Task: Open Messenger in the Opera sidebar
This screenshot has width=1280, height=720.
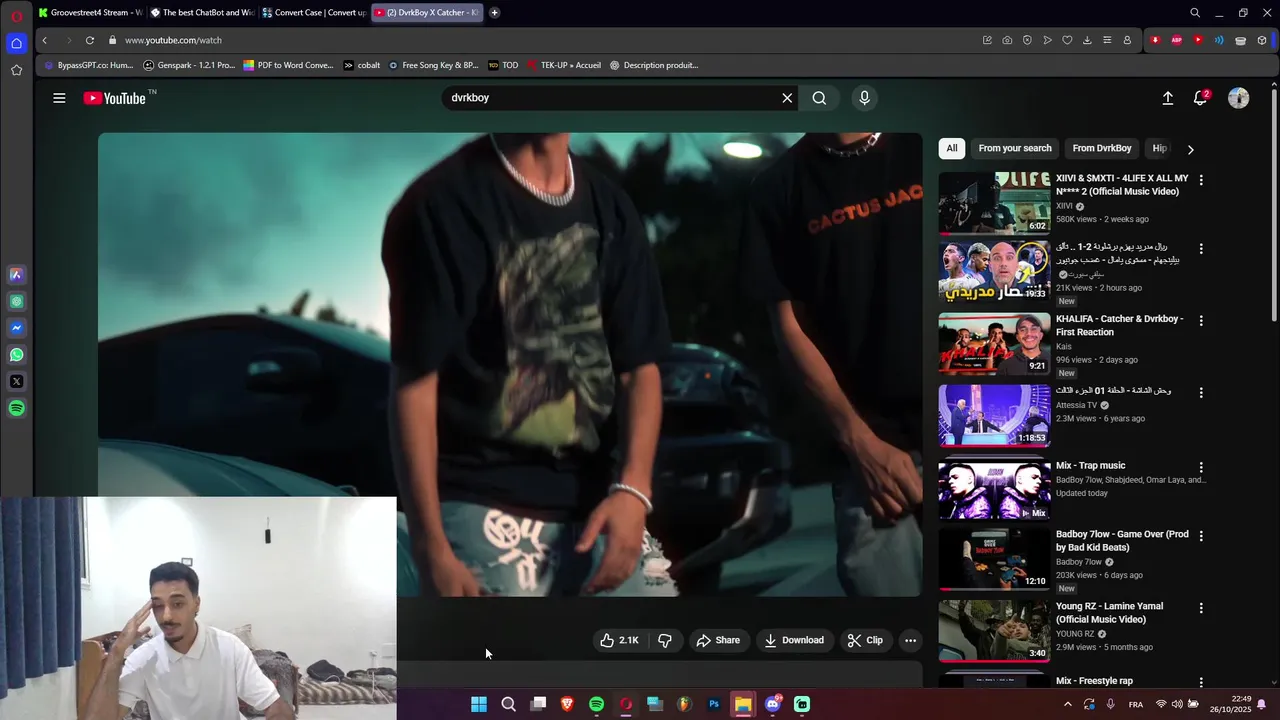Action: click(16, 328)
